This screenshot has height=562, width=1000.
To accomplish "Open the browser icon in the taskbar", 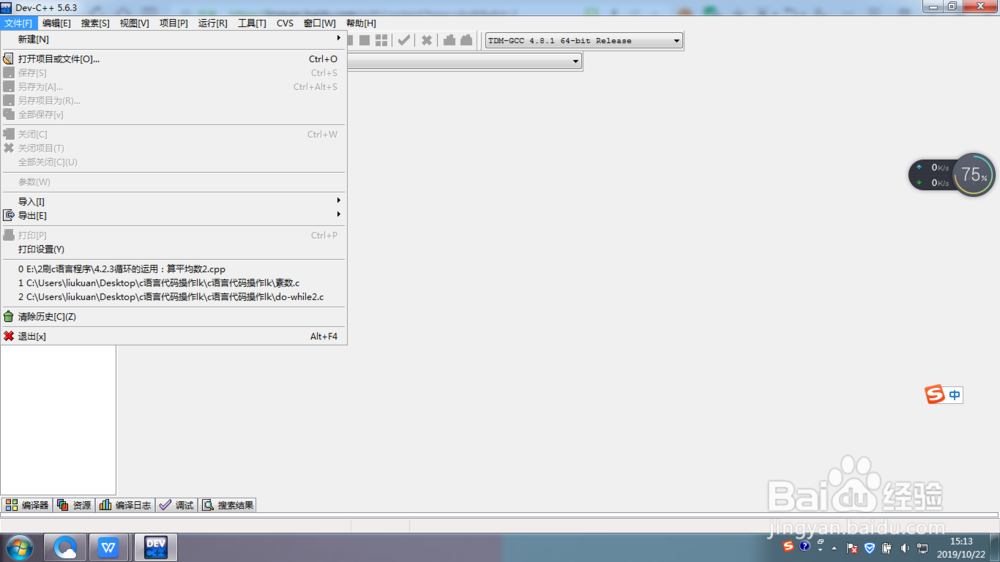I will pyautogui.click(x=65, y=547).
